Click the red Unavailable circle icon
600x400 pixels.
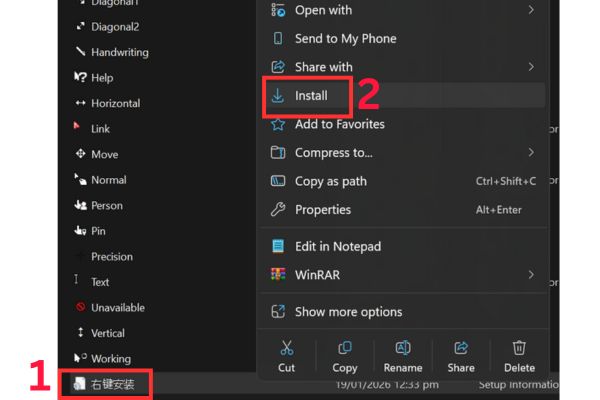coord(80,307)
